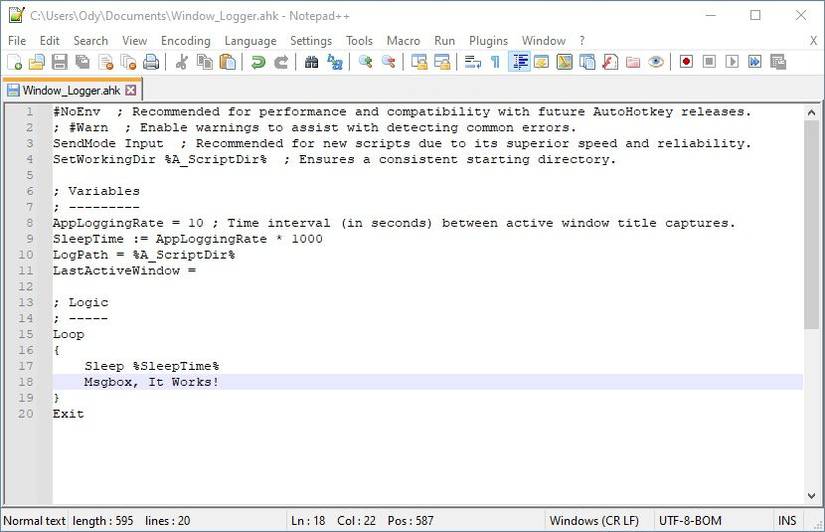Click 'UTF-8-BOM' encoding in the status bar
This screenshot has height=532, width=825.
click(x=690, y=520)
